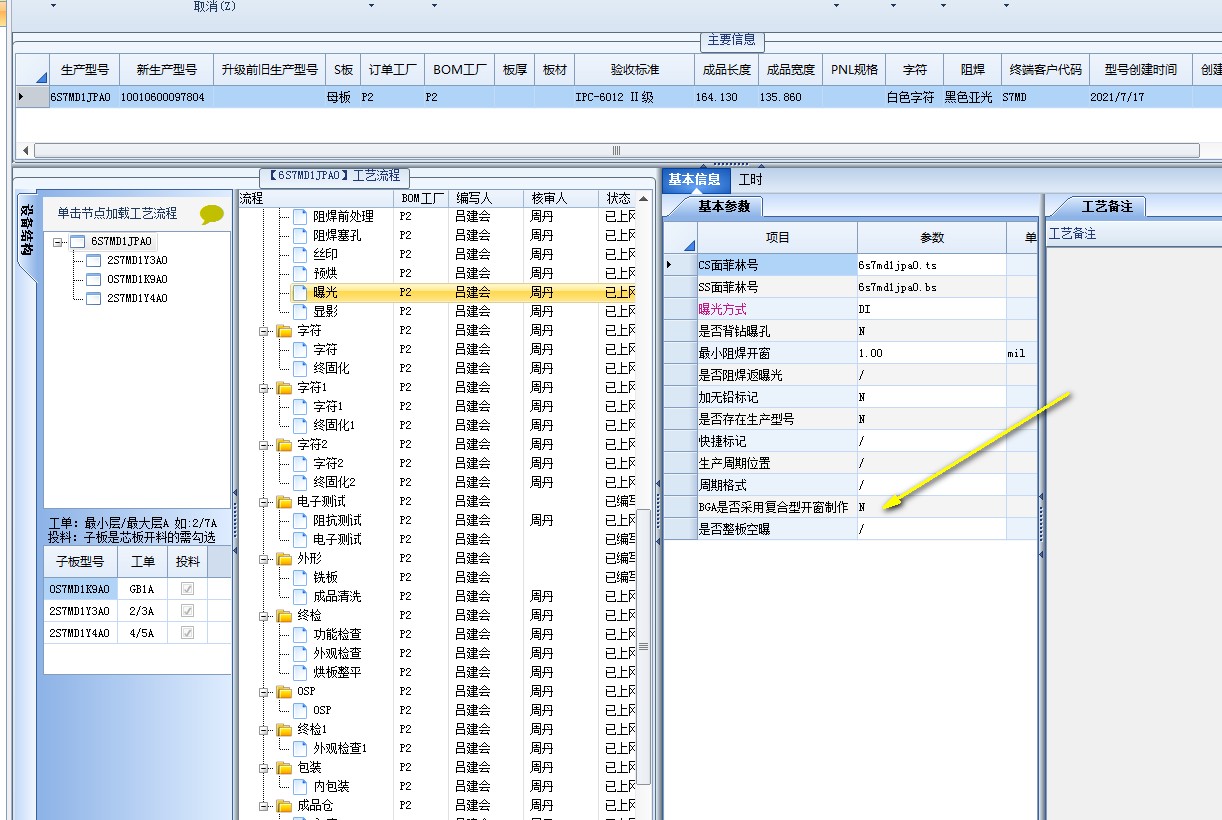1222x820 pixels.
Task: Click the yellow speech bubble icon
Action: [212, 214]
